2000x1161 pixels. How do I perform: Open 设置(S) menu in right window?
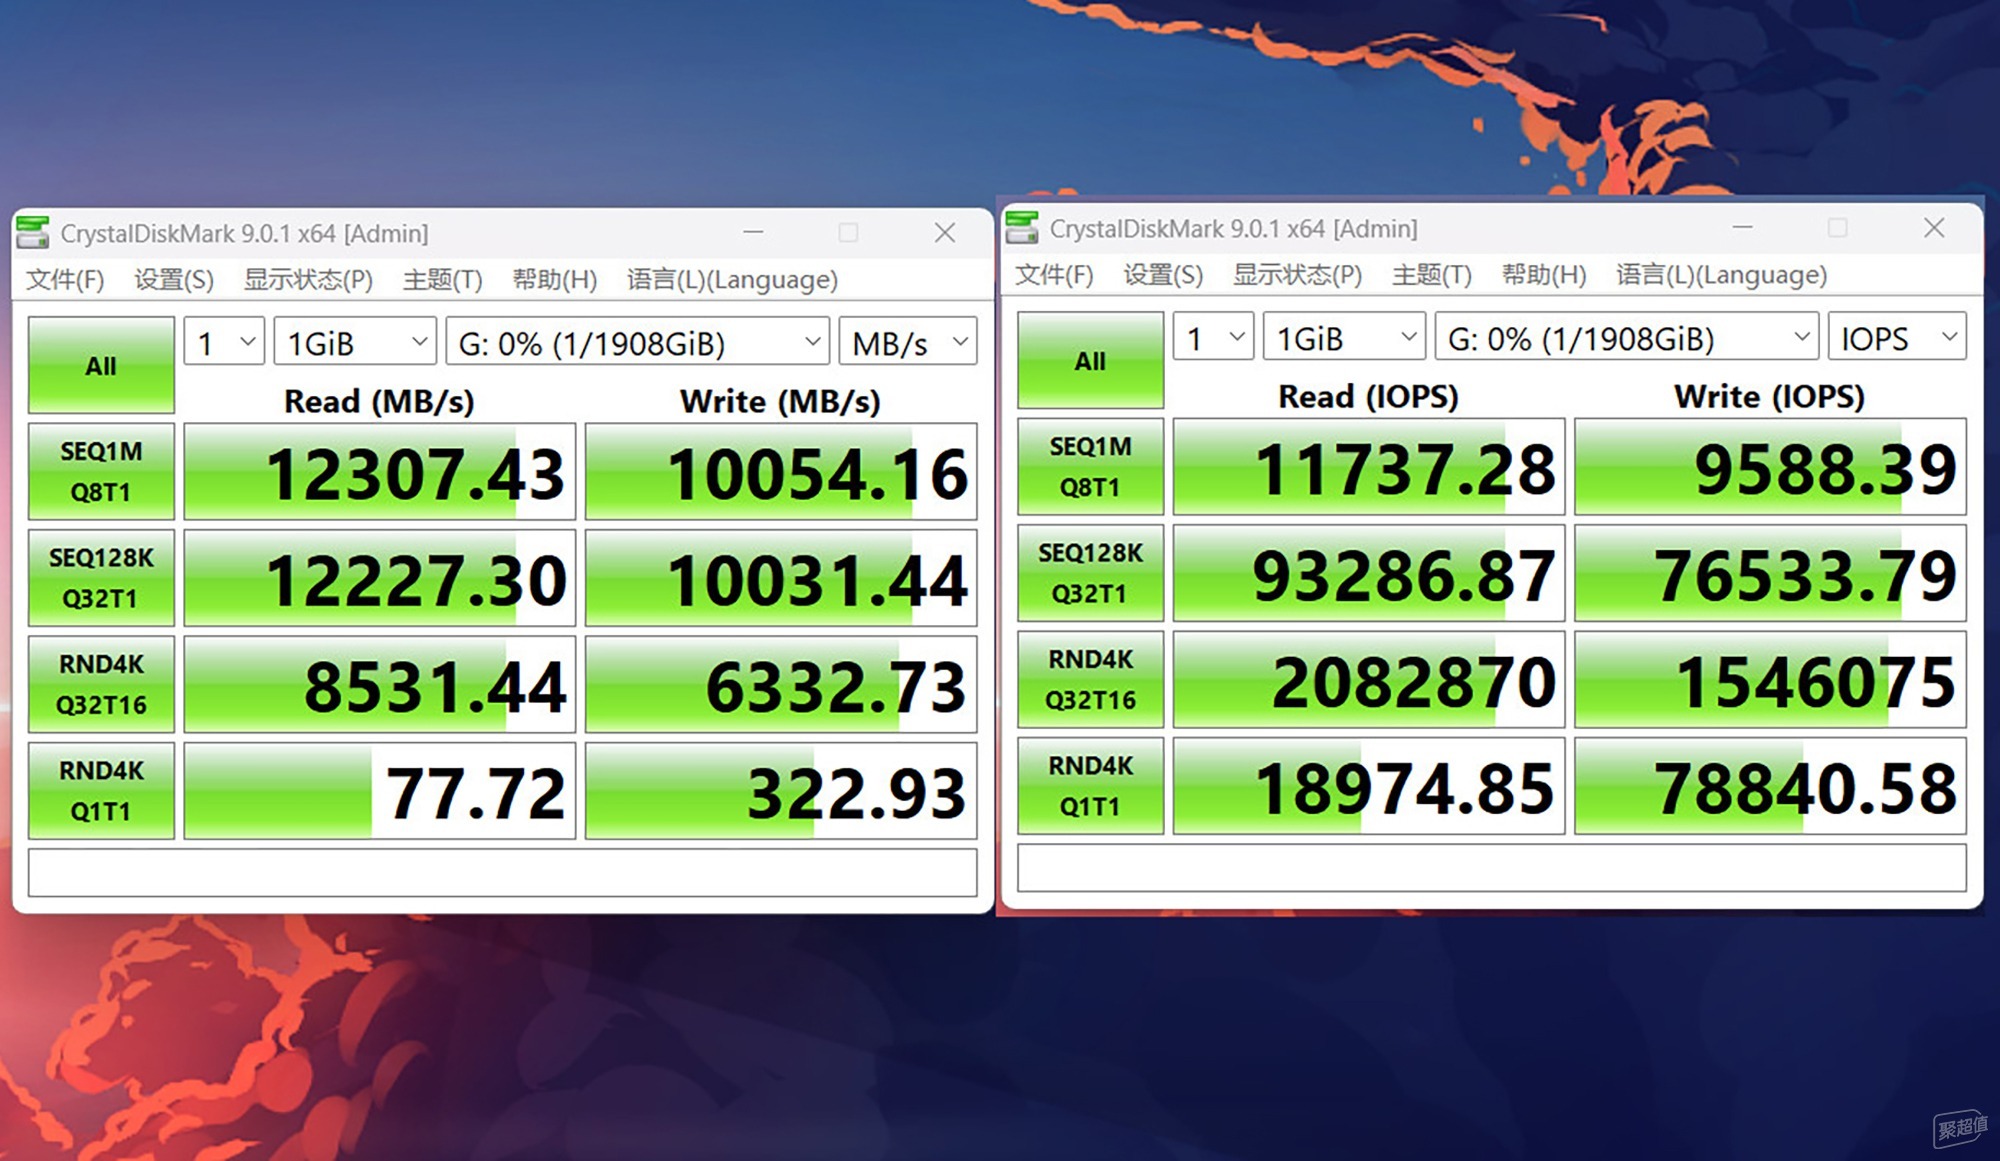(1163, 274)
